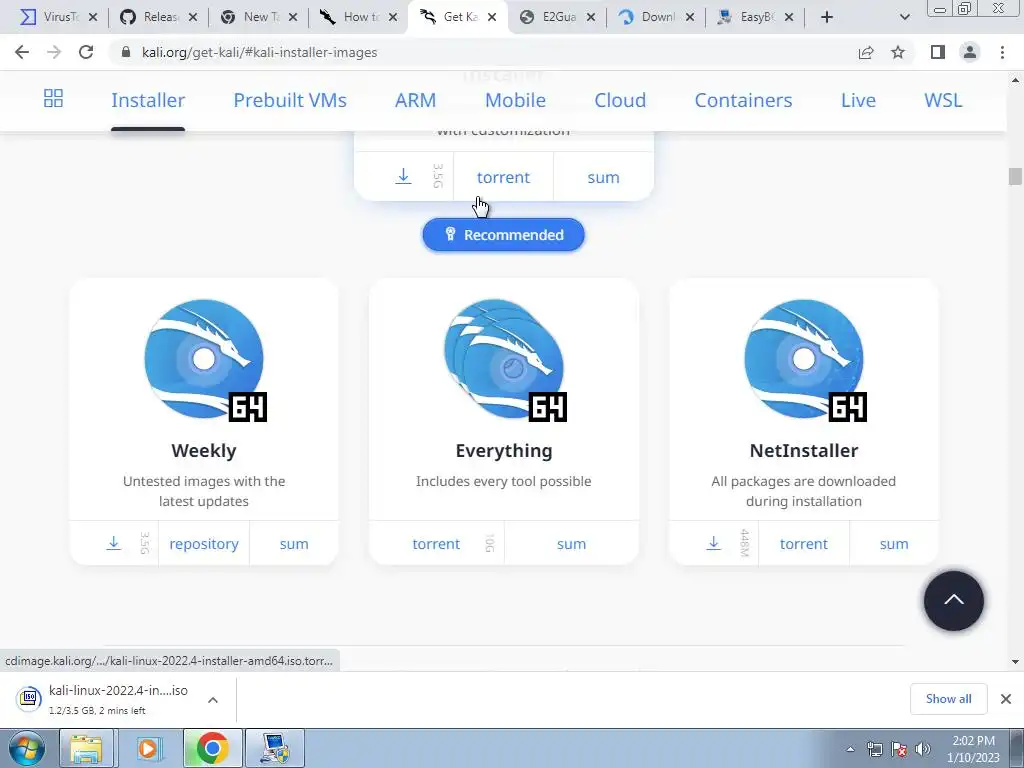Close the E2Guardian tab
Screen dimensions: 1024x768
590,17
